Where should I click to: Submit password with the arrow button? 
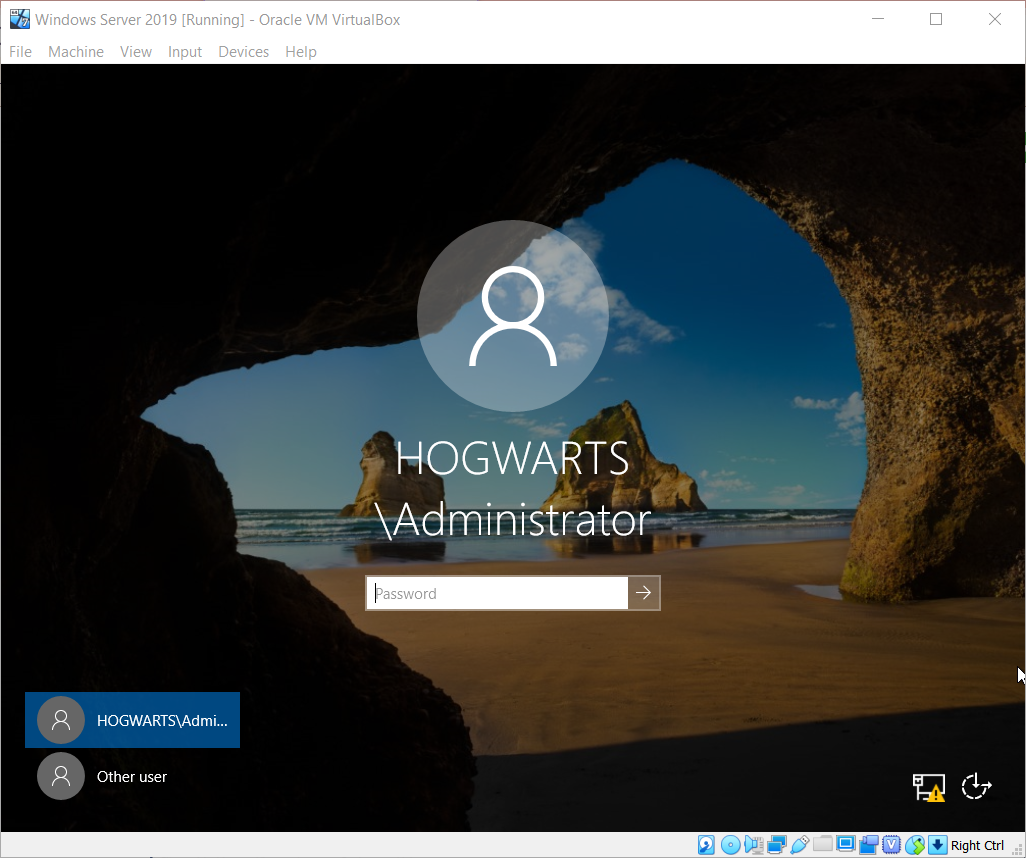644,593
